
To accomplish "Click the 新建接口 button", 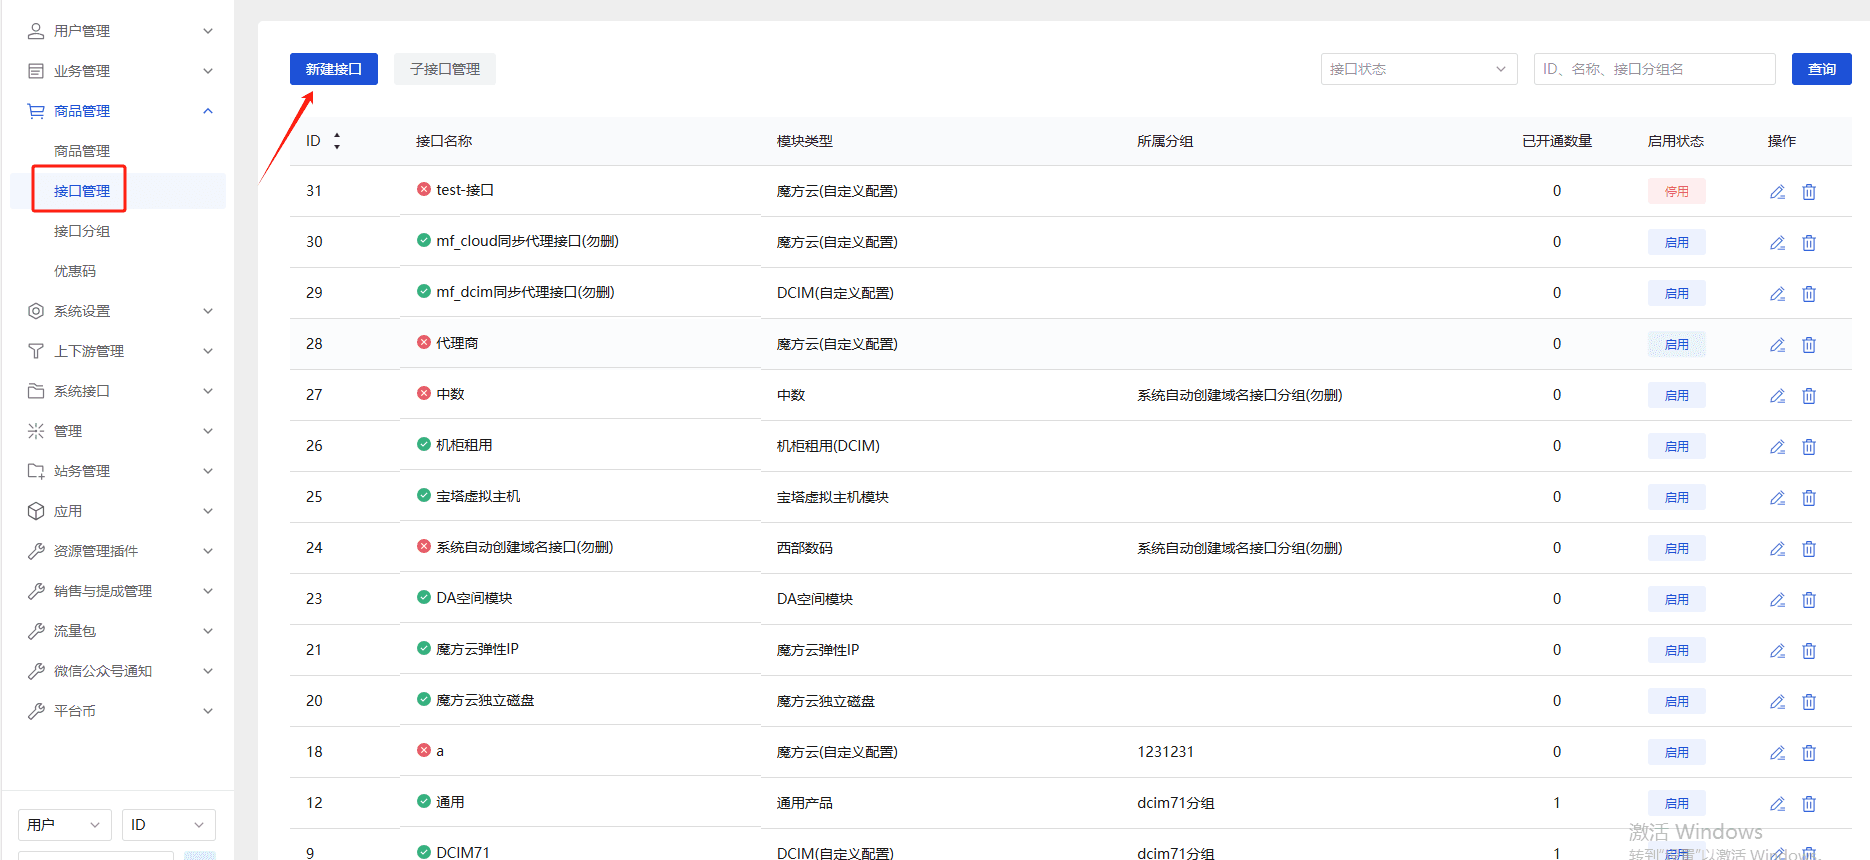I will pyautogui.click(x=334, y=69).
